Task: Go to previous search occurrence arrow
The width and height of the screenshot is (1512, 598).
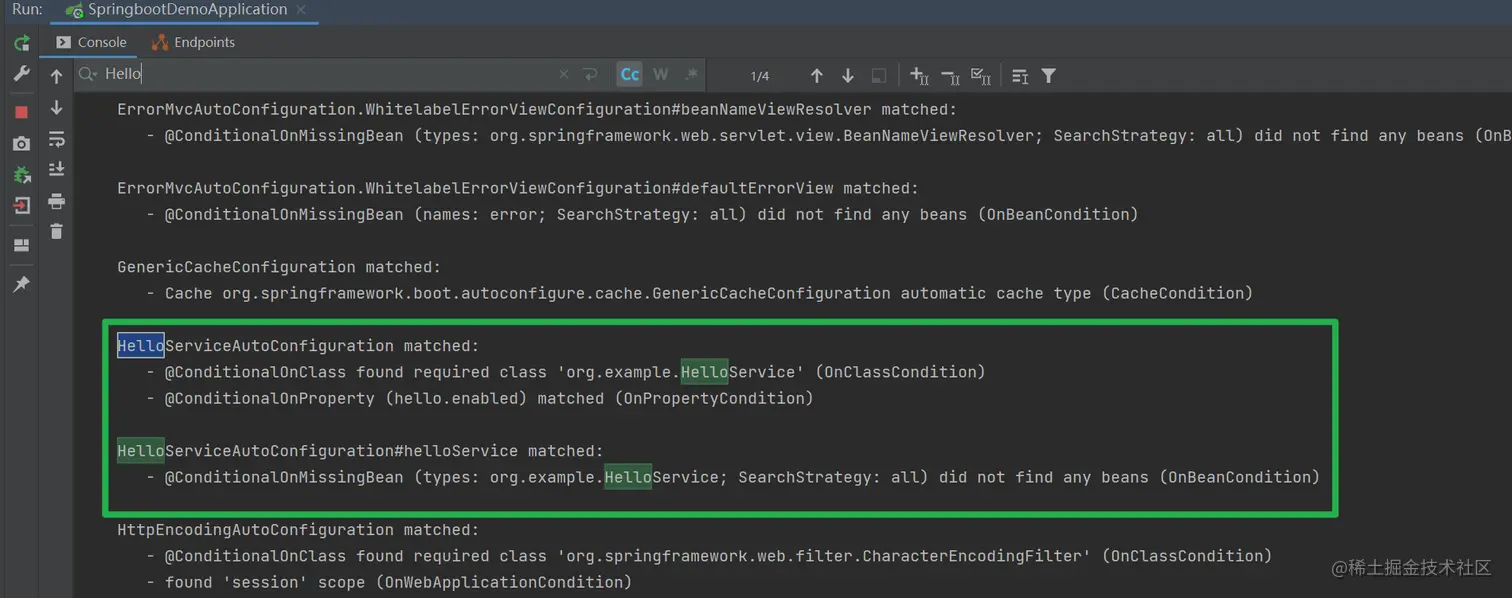Action: [x=817, y=76]
